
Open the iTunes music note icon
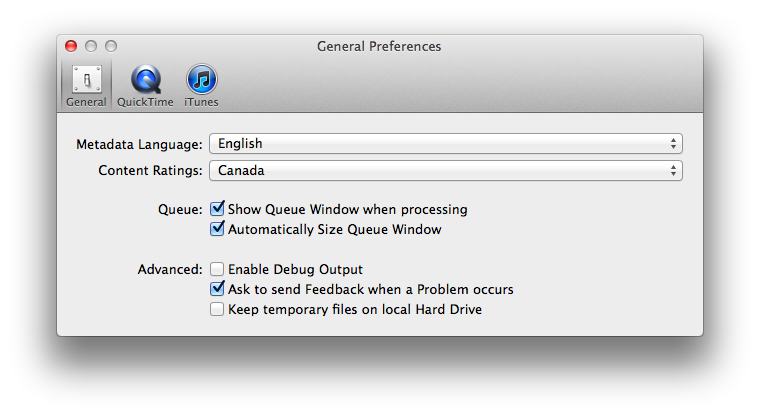click(202, 79)
